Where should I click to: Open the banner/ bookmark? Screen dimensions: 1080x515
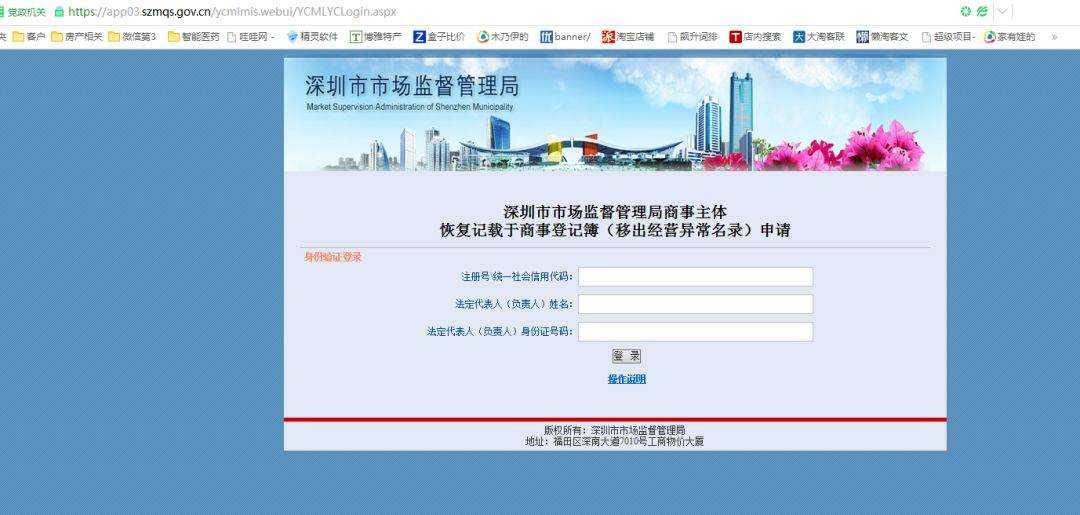point(565,37)
